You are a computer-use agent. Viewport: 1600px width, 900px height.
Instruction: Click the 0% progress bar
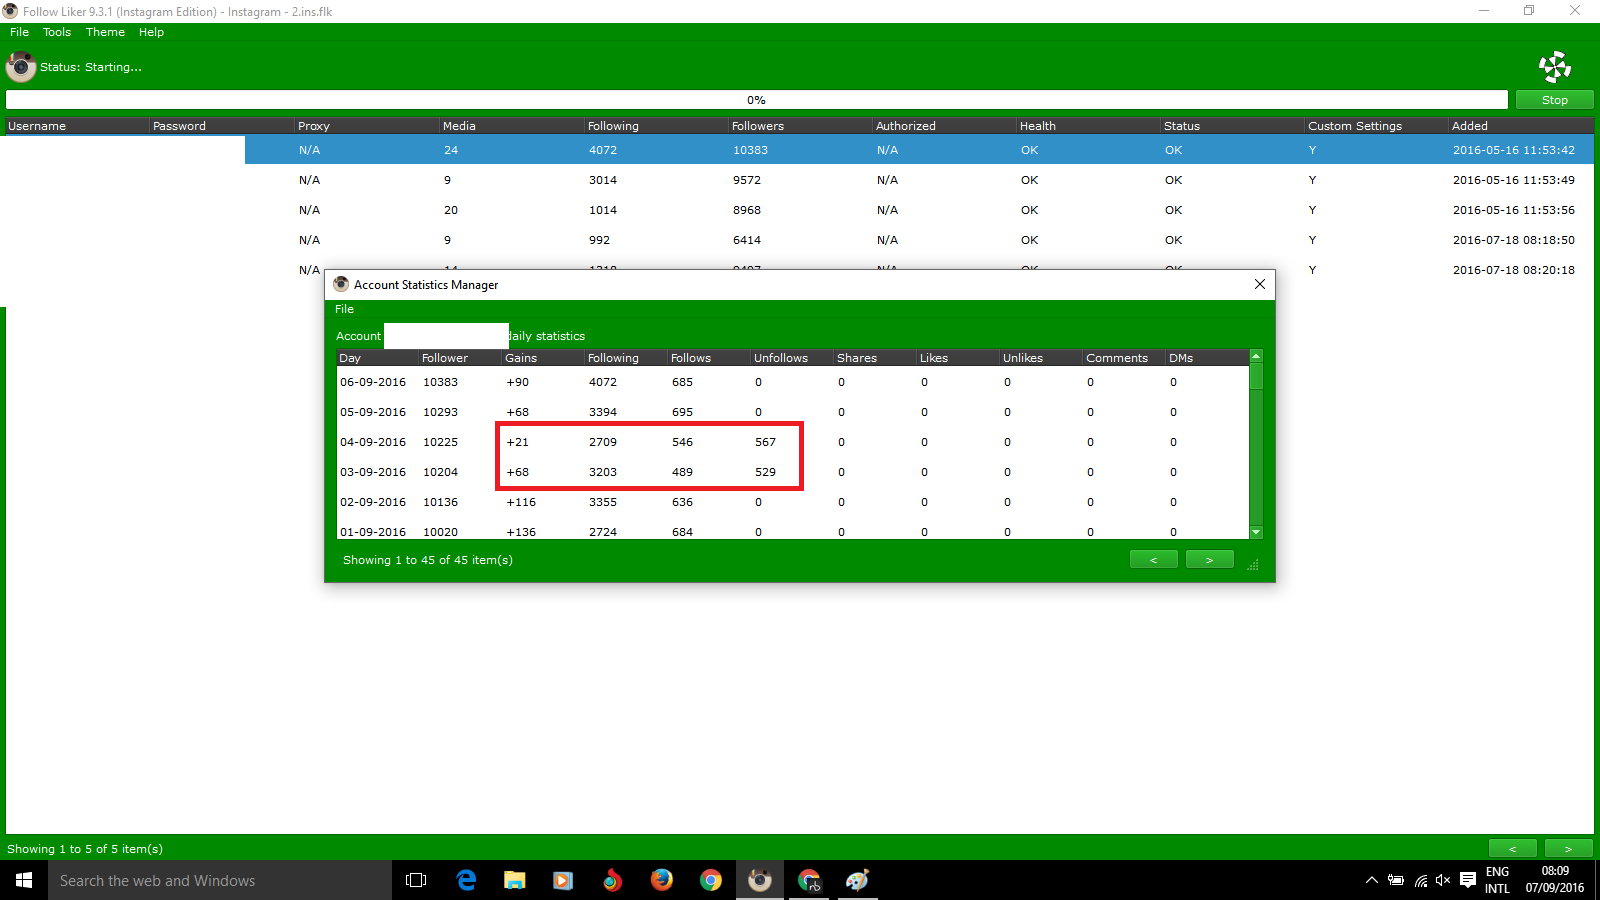coord(757,100)
